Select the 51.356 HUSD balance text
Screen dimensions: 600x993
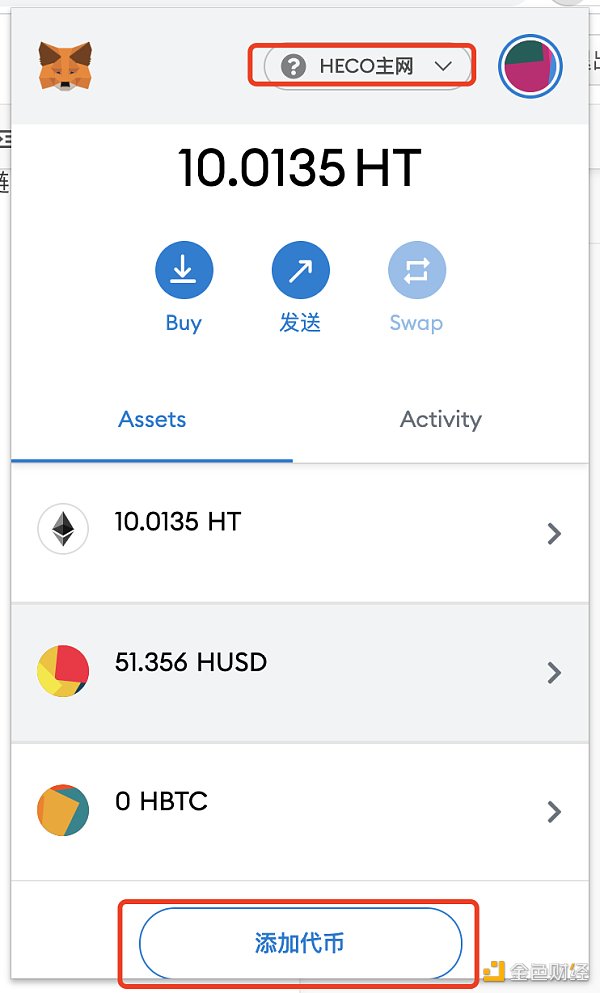191,662
